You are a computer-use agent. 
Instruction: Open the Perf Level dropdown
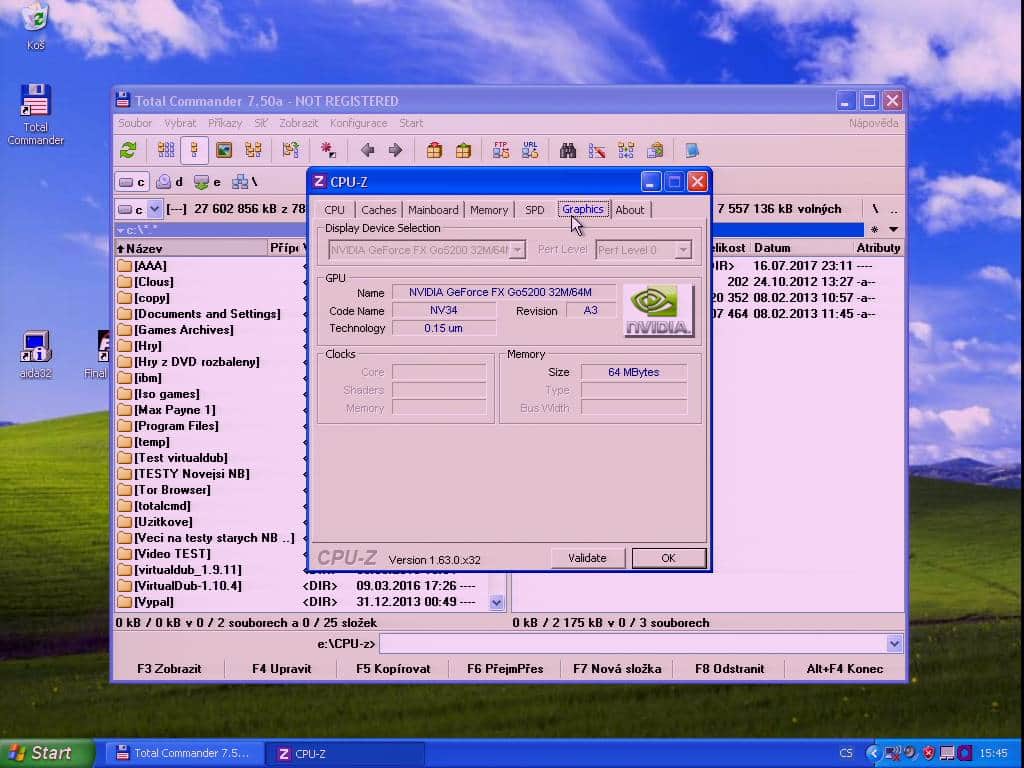tap(683, 249)
